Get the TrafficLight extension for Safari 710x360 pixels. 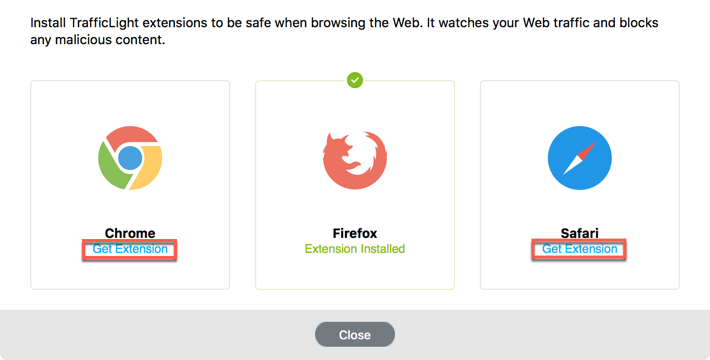(x=580, y=249)
